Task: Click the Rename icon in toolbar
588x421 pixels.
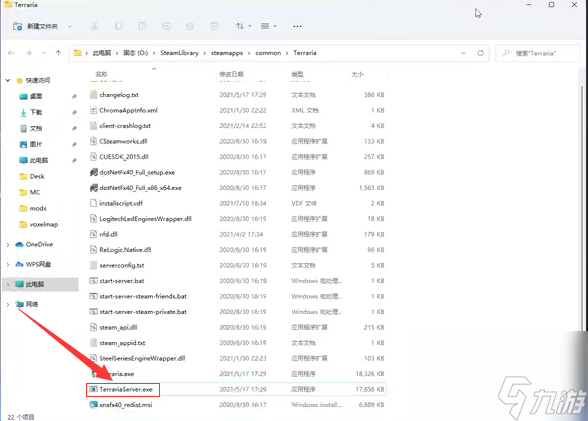Action: [x=166, y=26]
